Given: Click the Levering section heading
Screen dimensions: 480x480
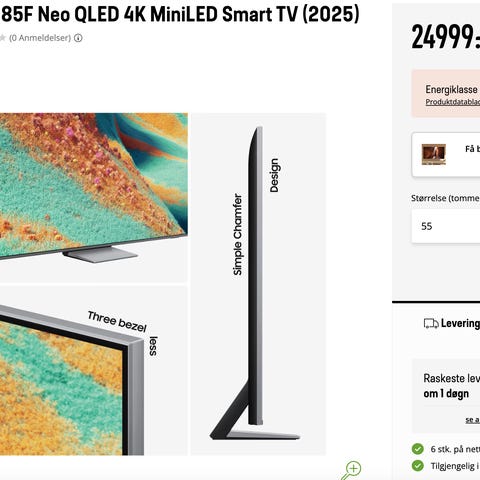Looking at the screenshot, I should [x=460, y=323].
